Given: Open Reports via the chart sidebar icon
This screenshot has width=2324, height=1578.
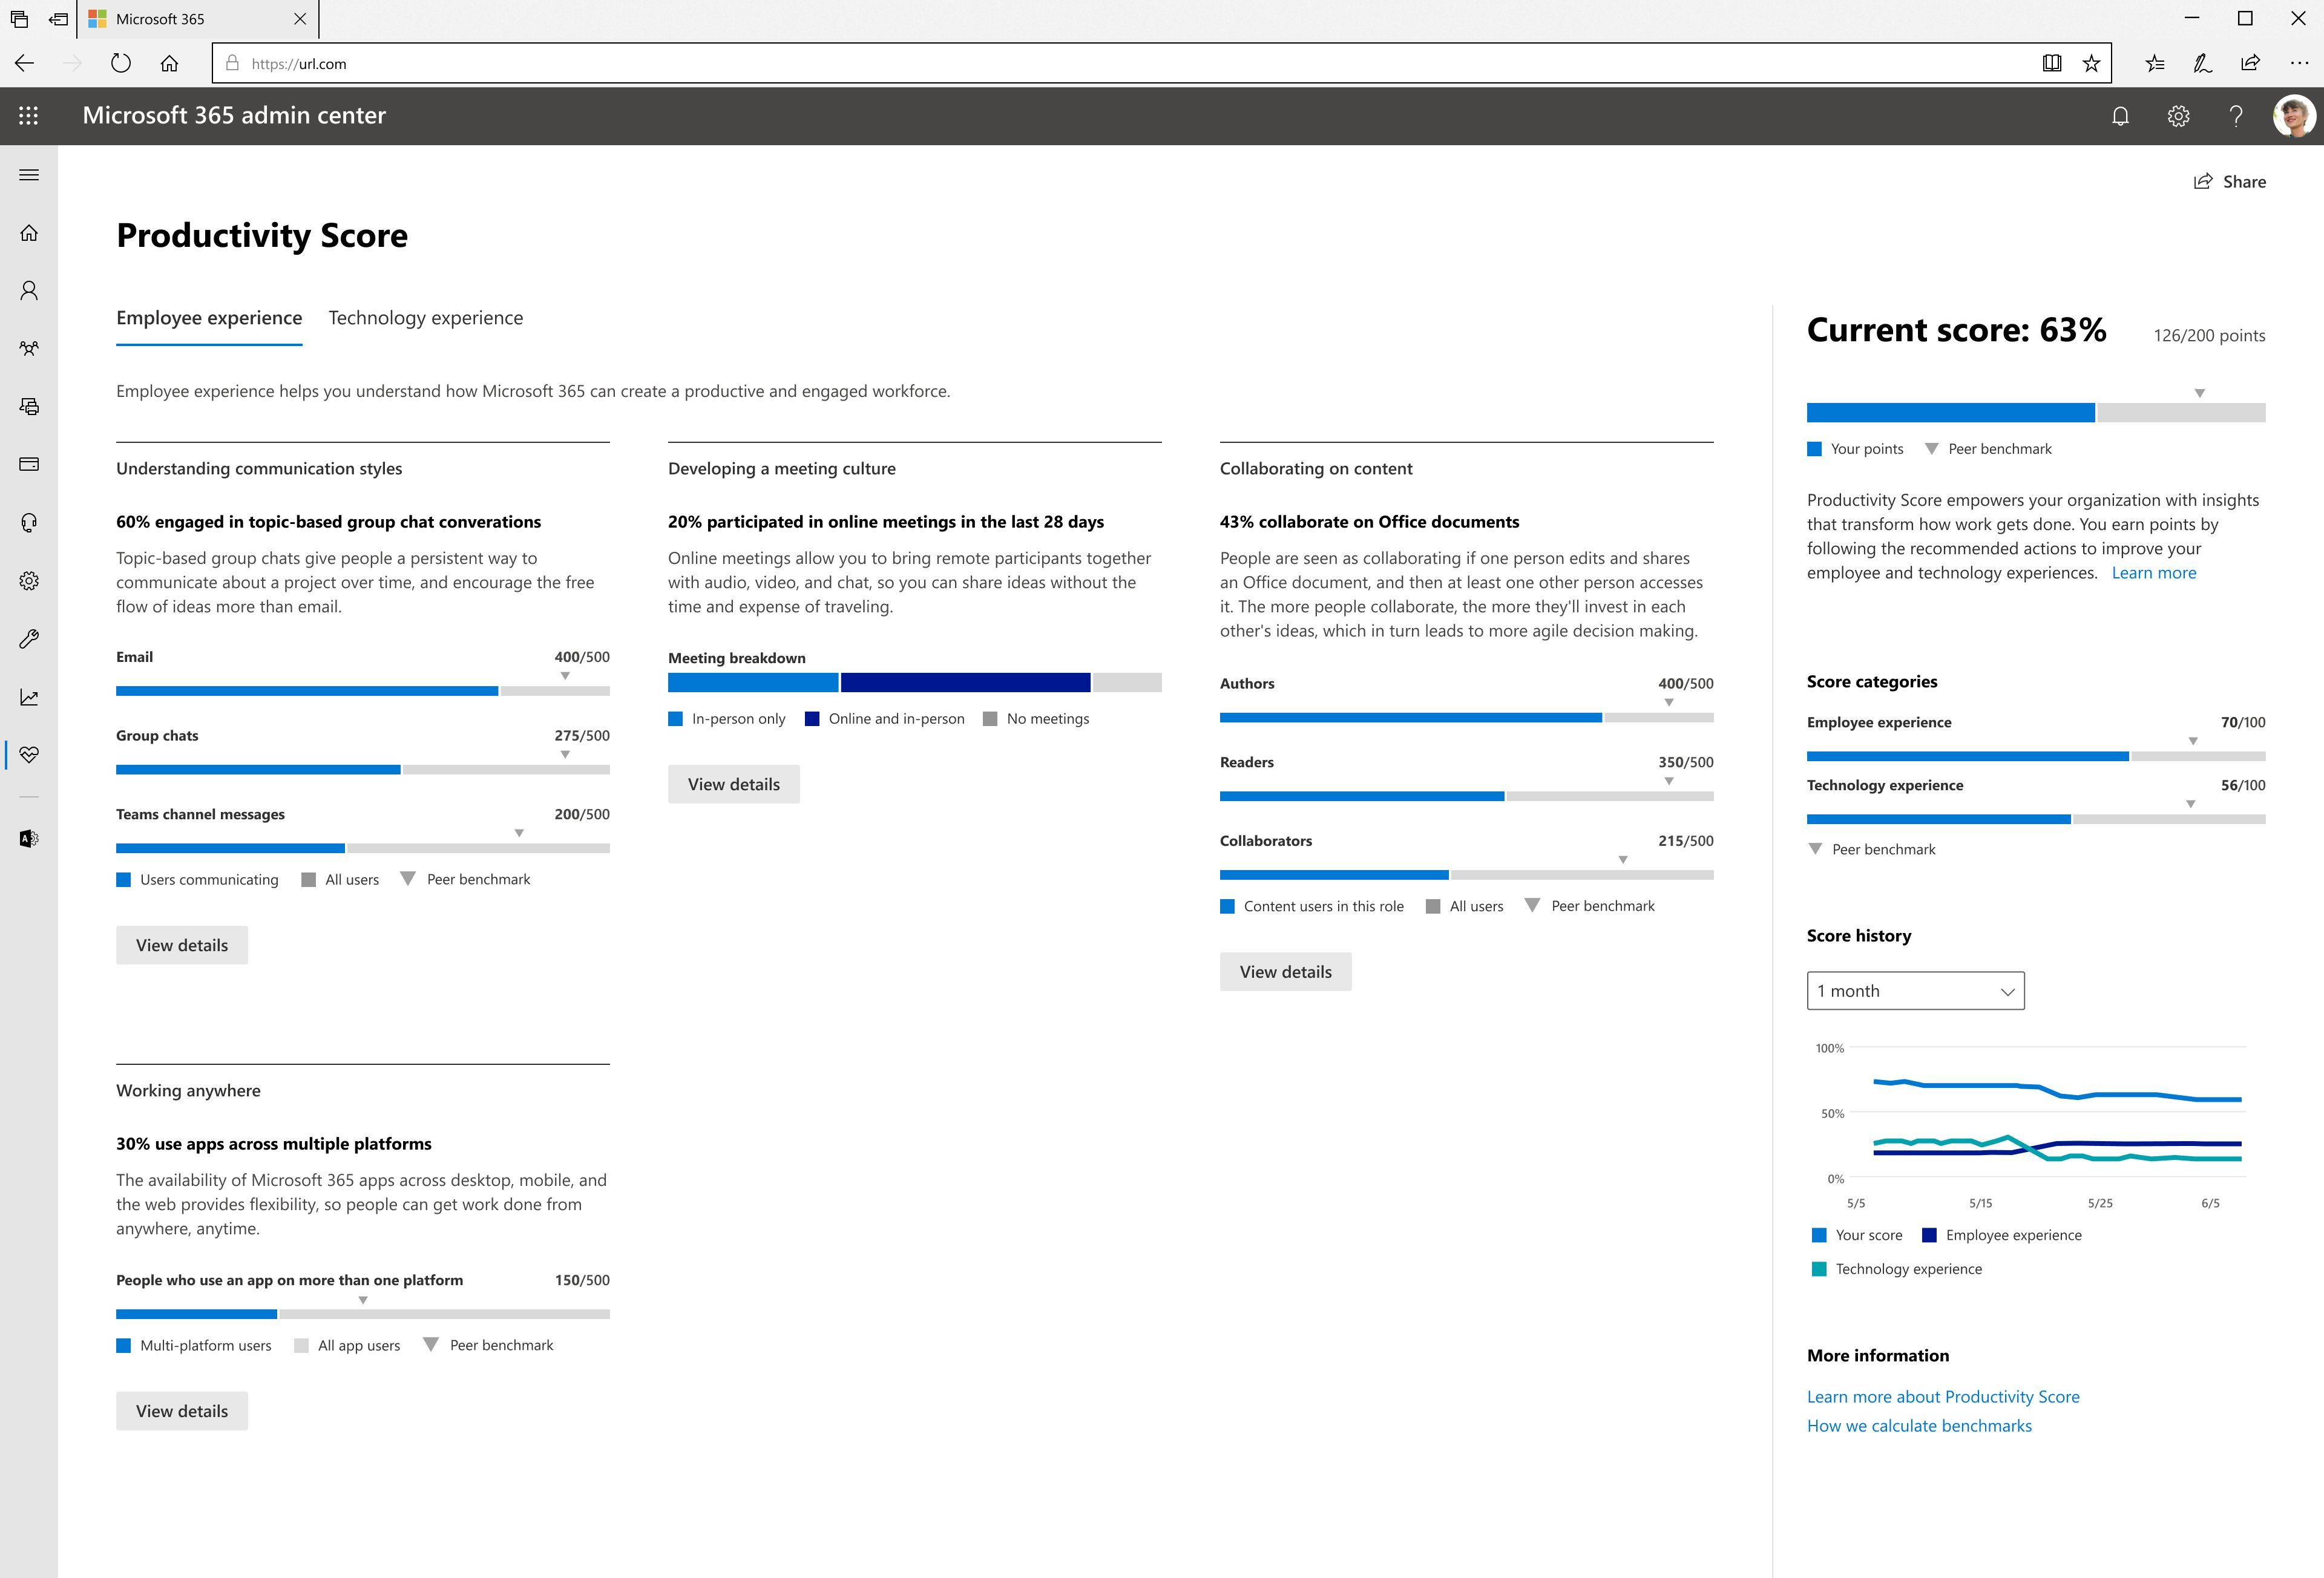Looking at the screenshot, I should (x=29, y=697).
